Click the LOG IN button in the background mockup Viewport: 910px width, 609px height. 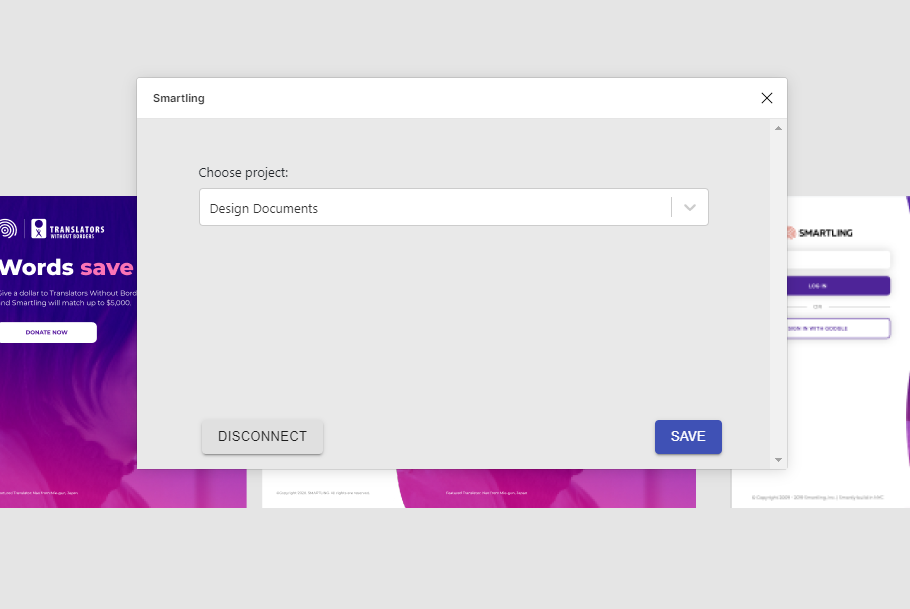click(x=838, y=286)
